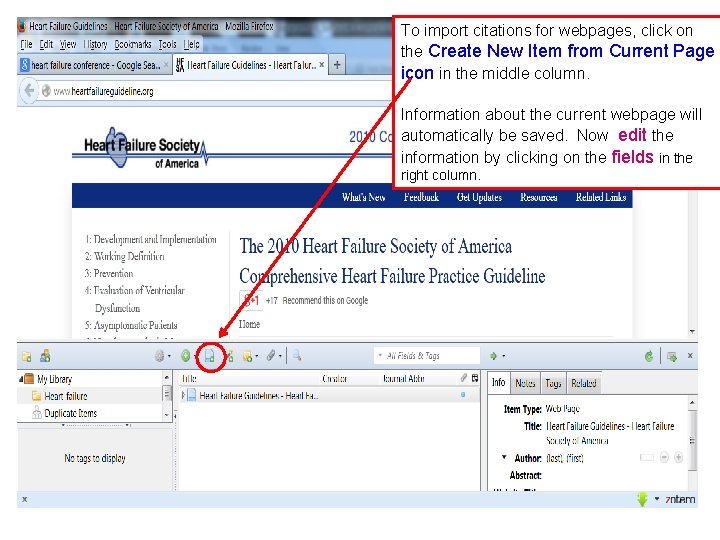
Task: Click the attachment column paperclip header
Action: pos(464,378)
